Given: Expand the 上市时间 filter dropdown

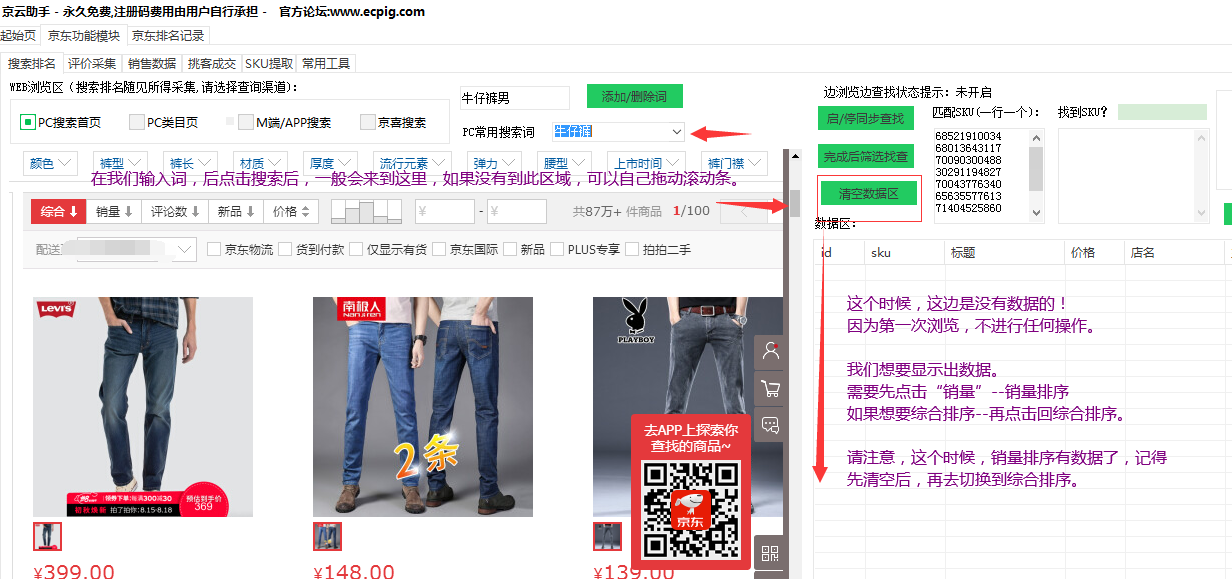Looking at the screenshot, I should click(646, 163).
